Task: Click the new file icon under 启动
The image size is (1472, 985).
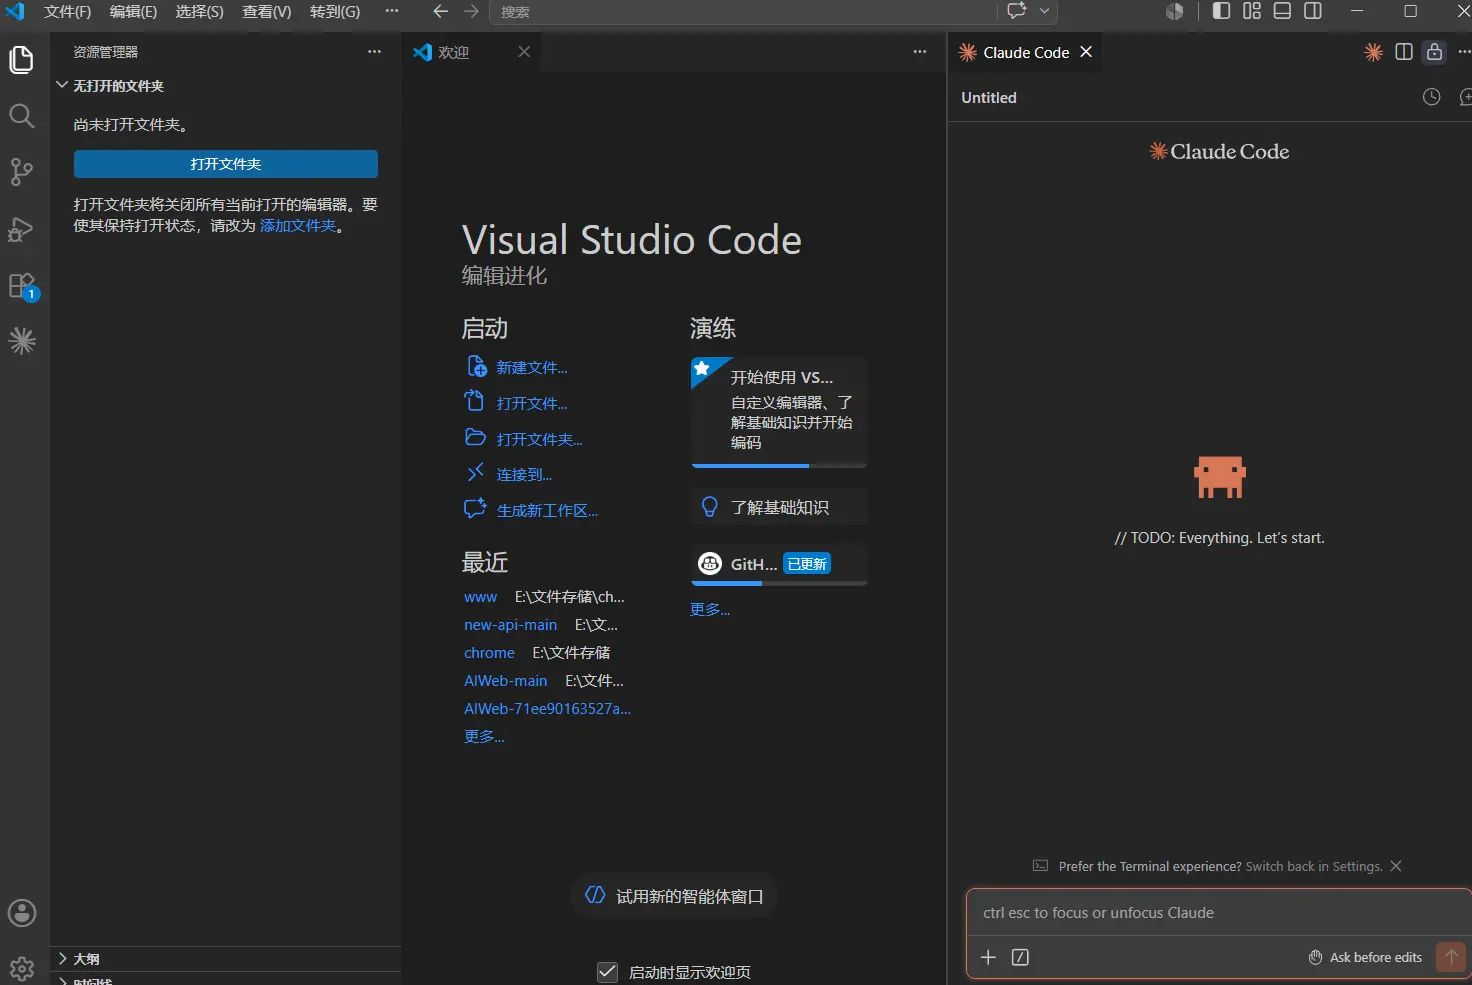Action: point(476,367)
